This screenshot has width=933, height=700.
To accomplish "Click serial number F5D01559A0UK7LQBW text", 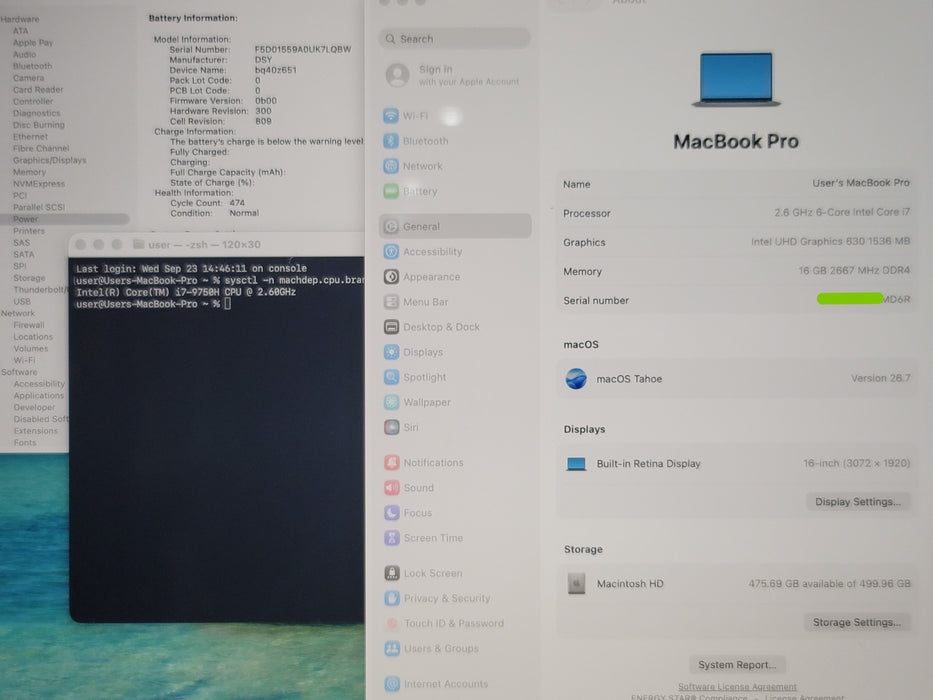I will click(x=303, y=49).
